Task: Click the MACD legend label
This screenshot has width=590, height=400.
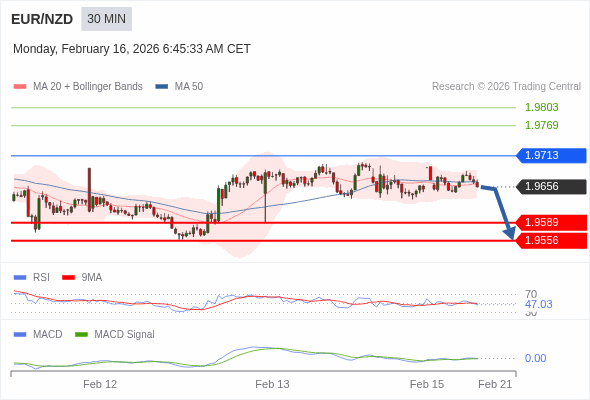Action: [48, 335]
